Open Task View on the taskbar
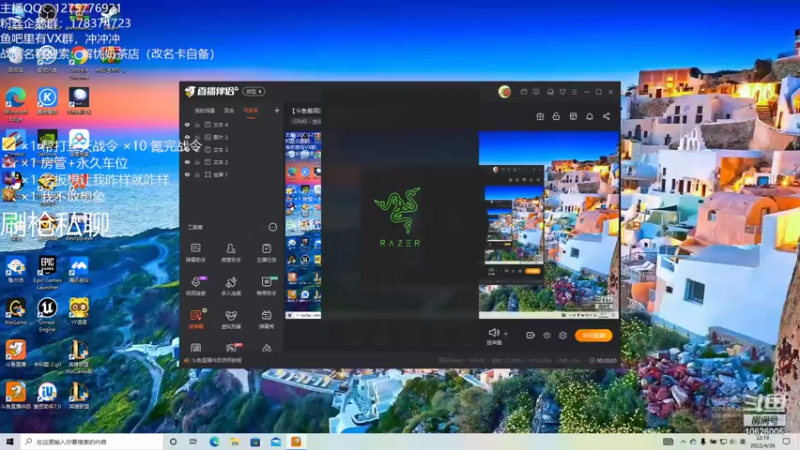 (193, 442)
